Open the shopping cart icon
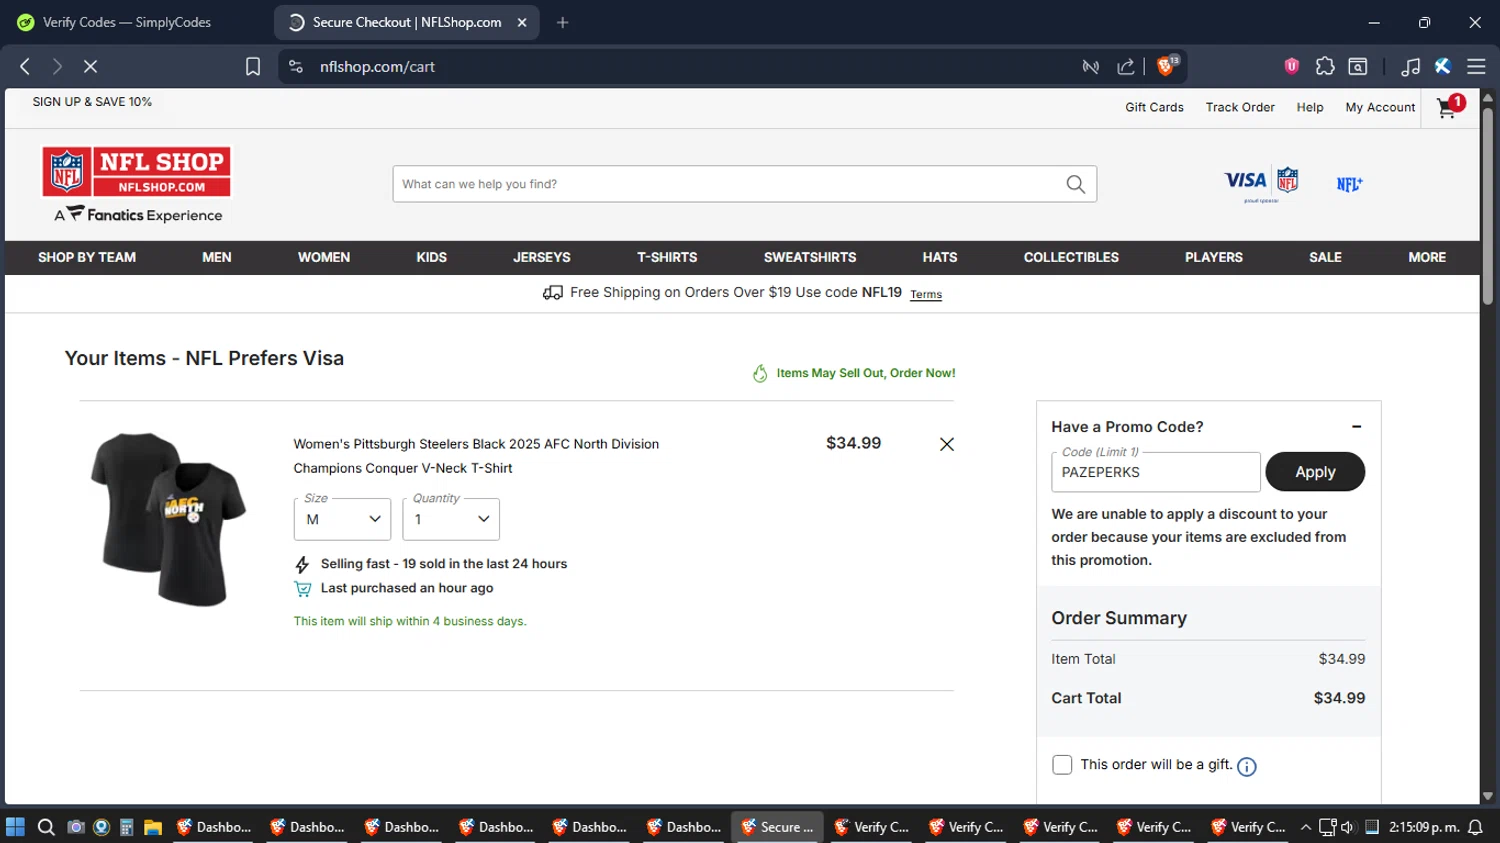The width and height of the screenshot is (1500, 843). [x=1449, y=106]
